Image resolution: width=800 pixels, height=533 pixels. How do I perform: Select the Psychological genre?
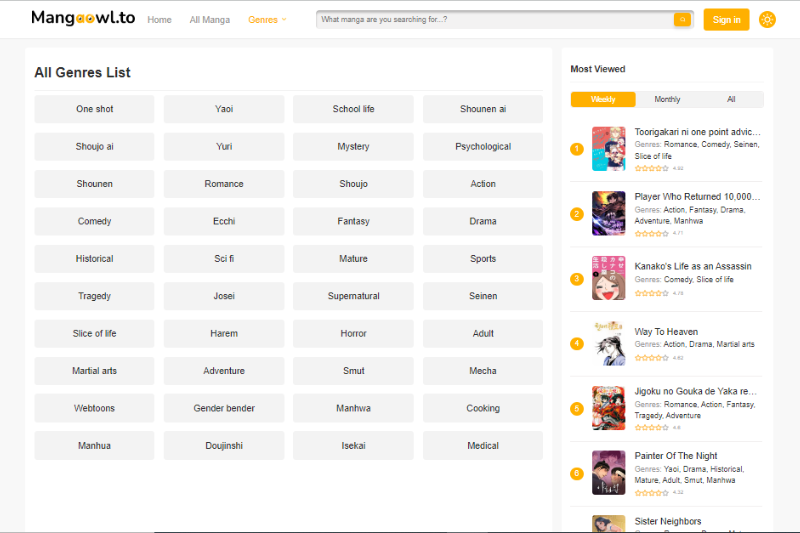(483, 146)
